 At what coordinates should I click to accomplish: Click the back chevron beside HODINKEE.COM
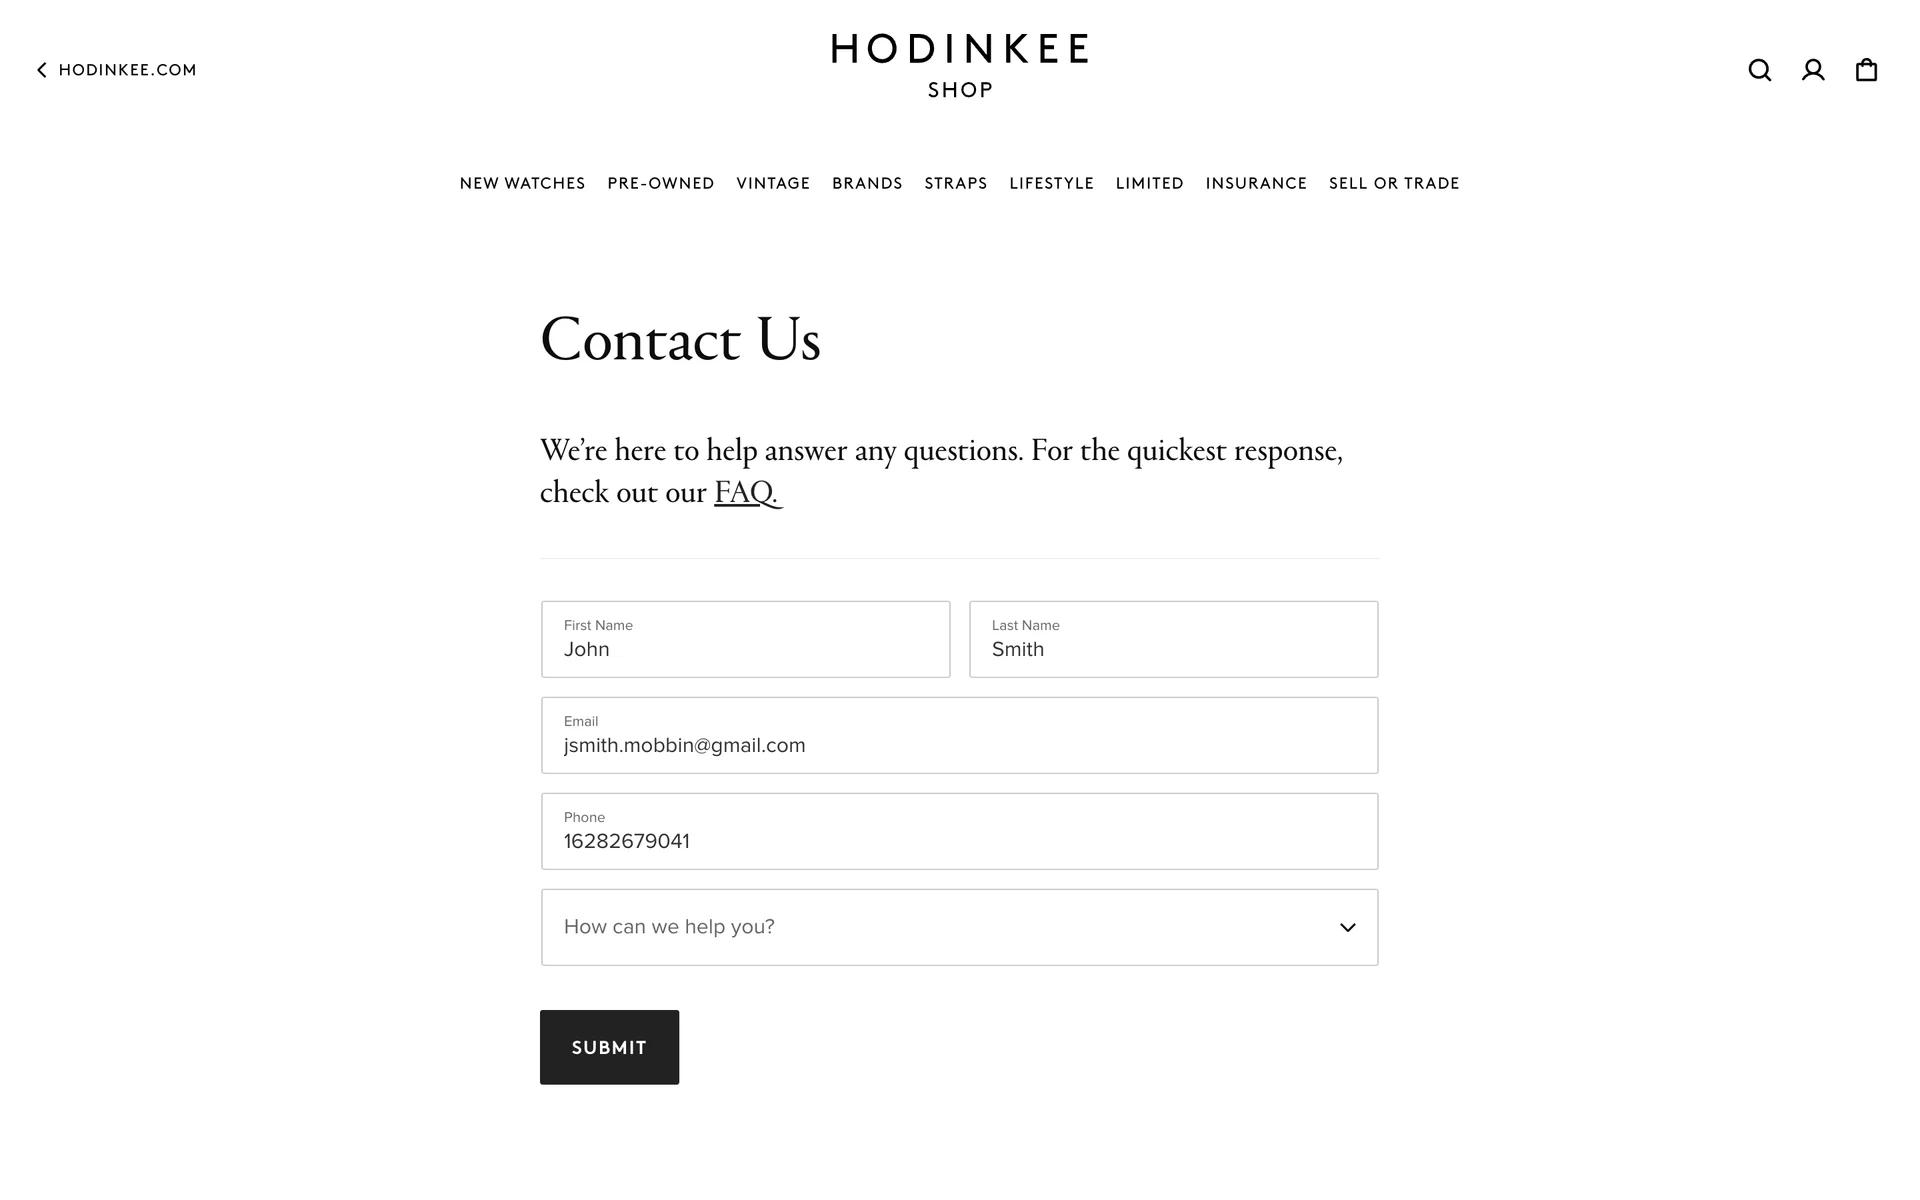click(42, 70)
